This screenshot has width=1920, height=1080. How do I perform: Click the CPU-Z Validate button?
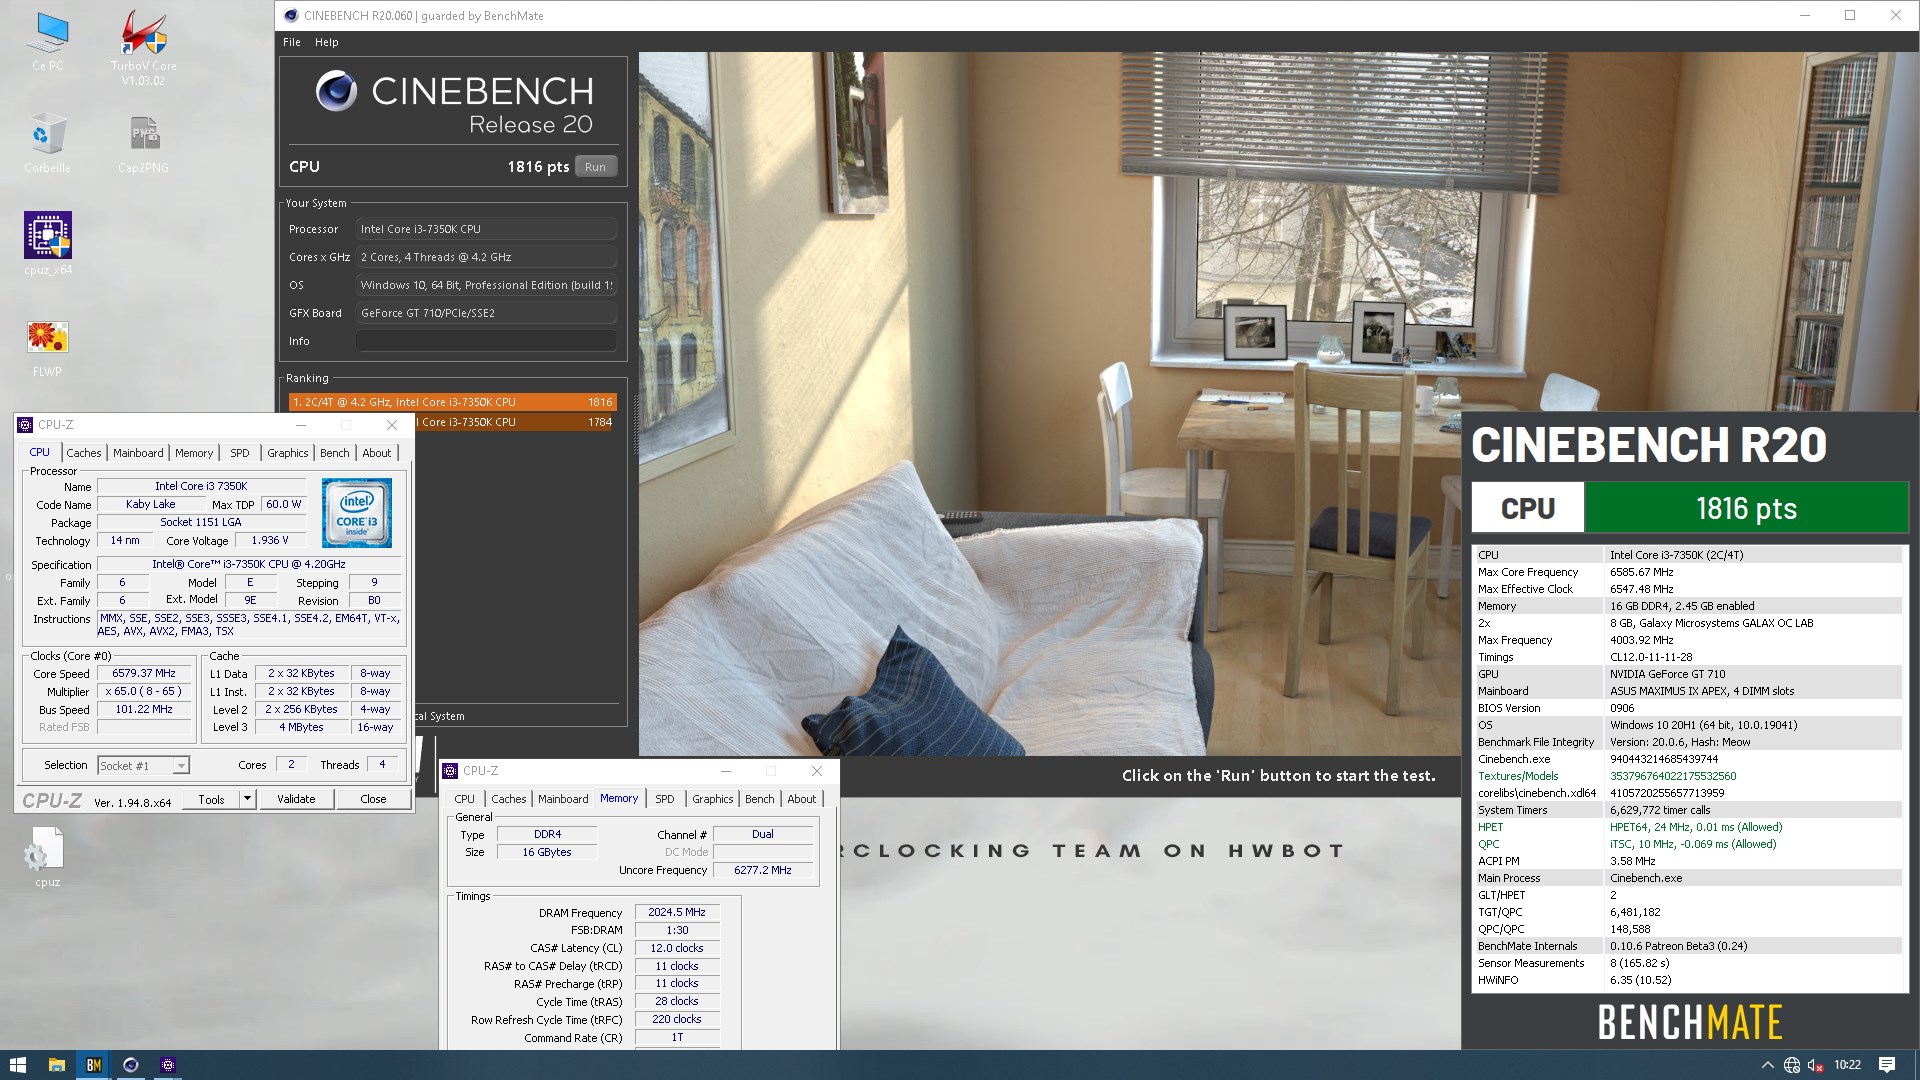(296, 799)
